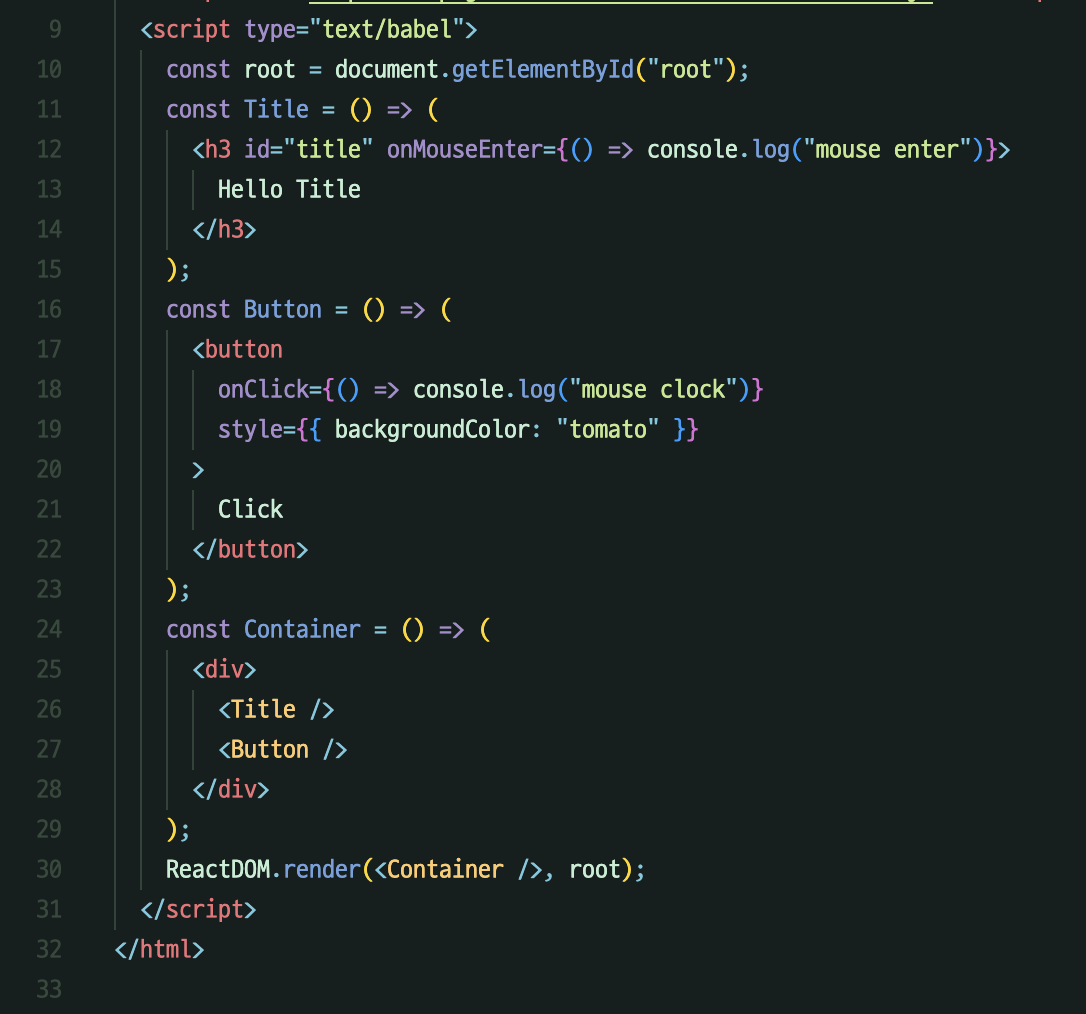Click the opening script tag name
Viewport: 1086px width, 1014px height.
(191, 30)
